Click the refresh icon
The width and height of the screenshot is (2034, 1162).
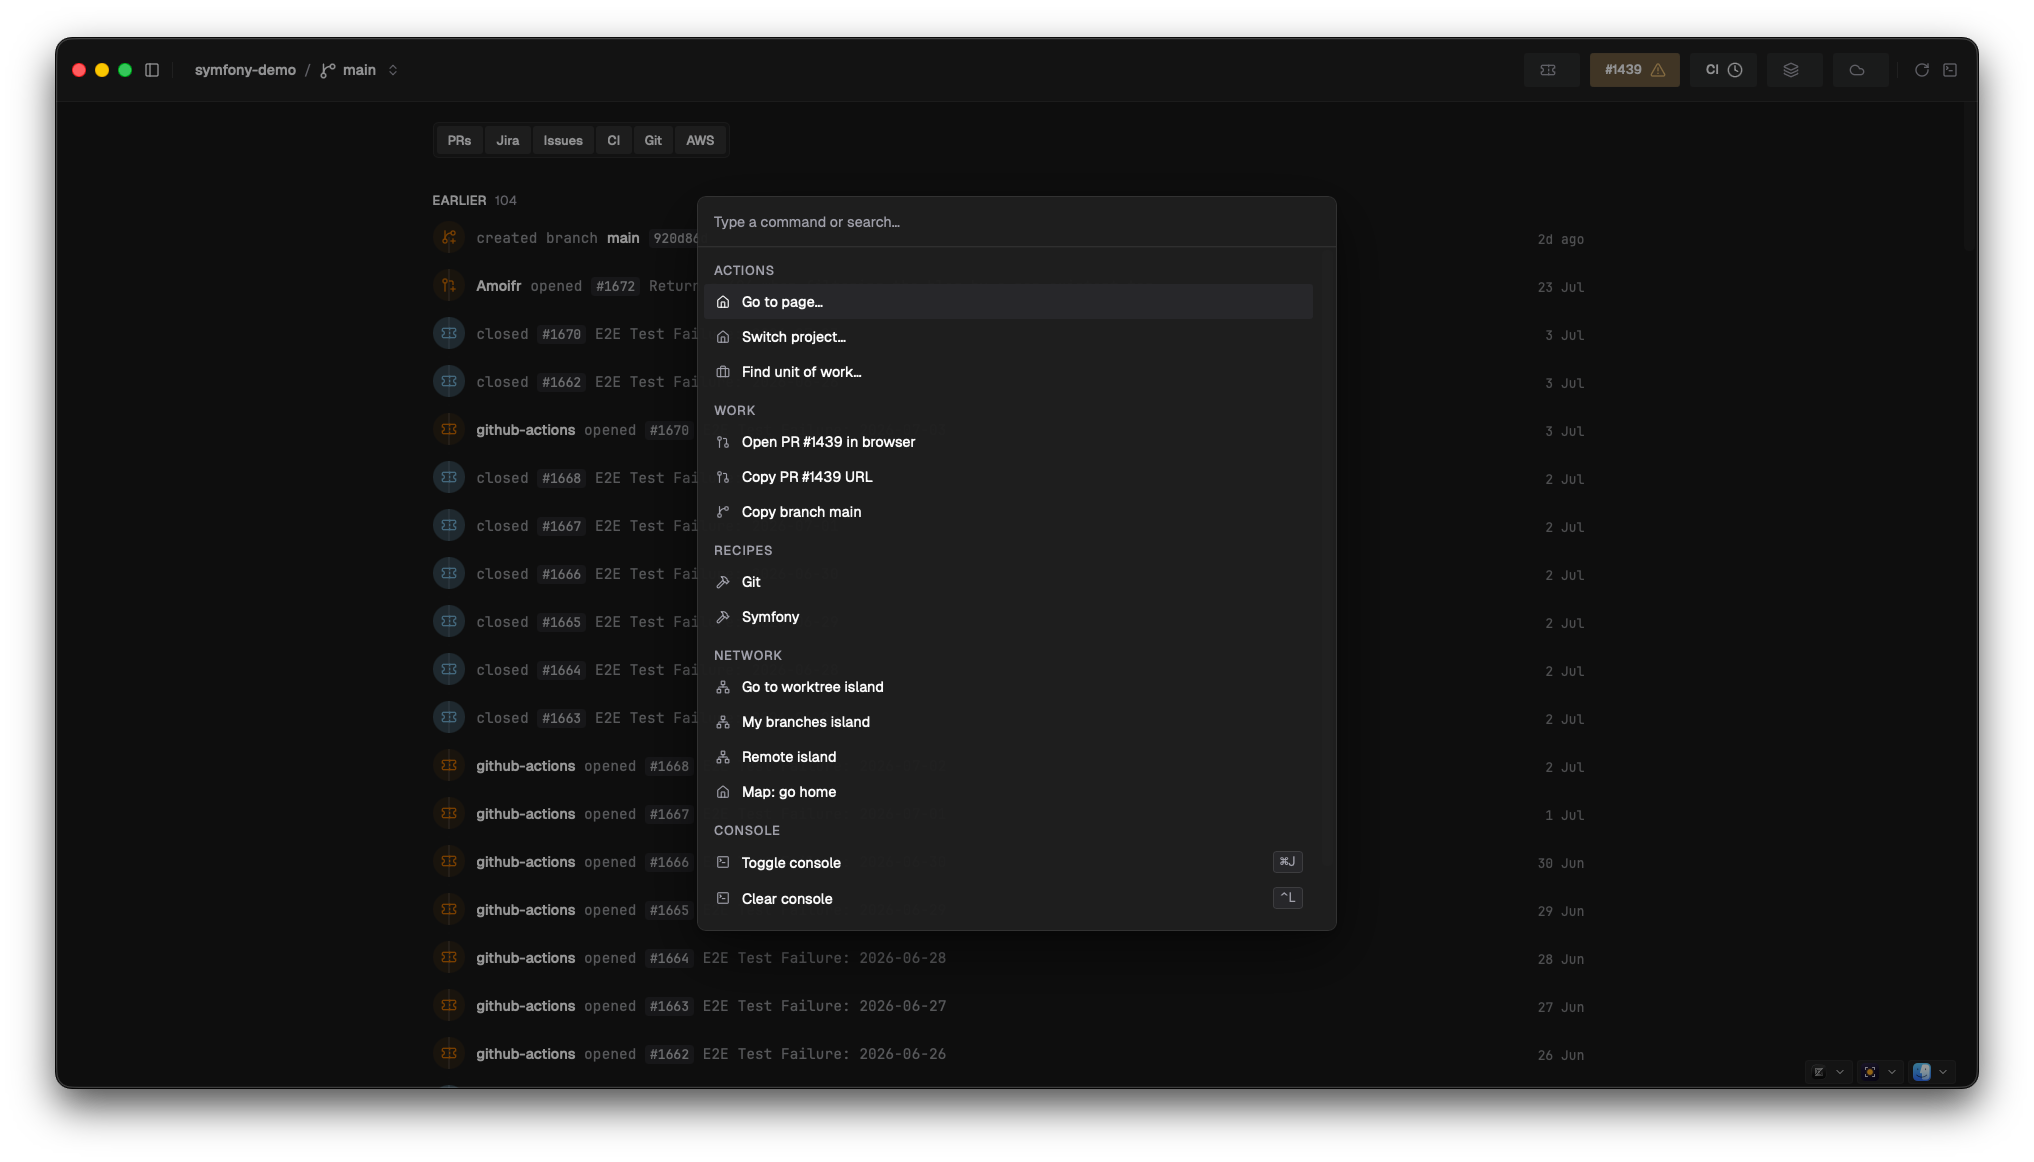[1922, 70]
